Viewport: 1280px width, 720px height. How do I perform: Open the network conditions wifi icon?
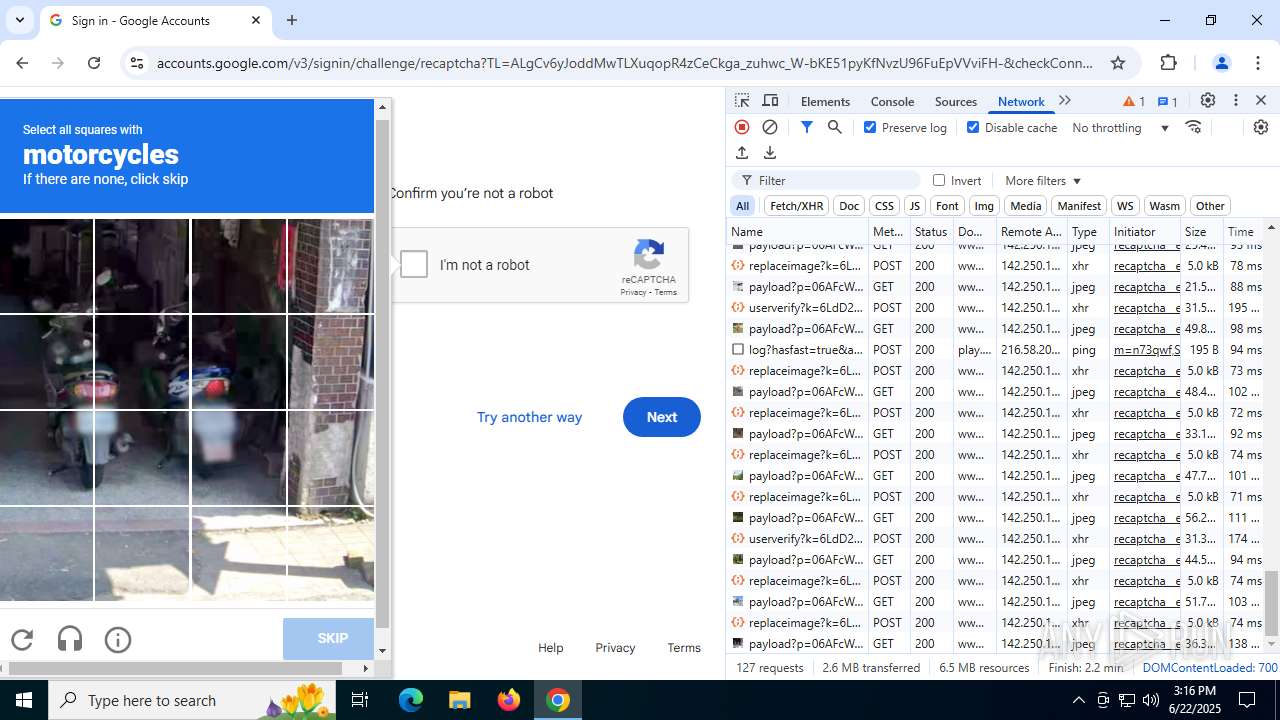pos(1193,127)
